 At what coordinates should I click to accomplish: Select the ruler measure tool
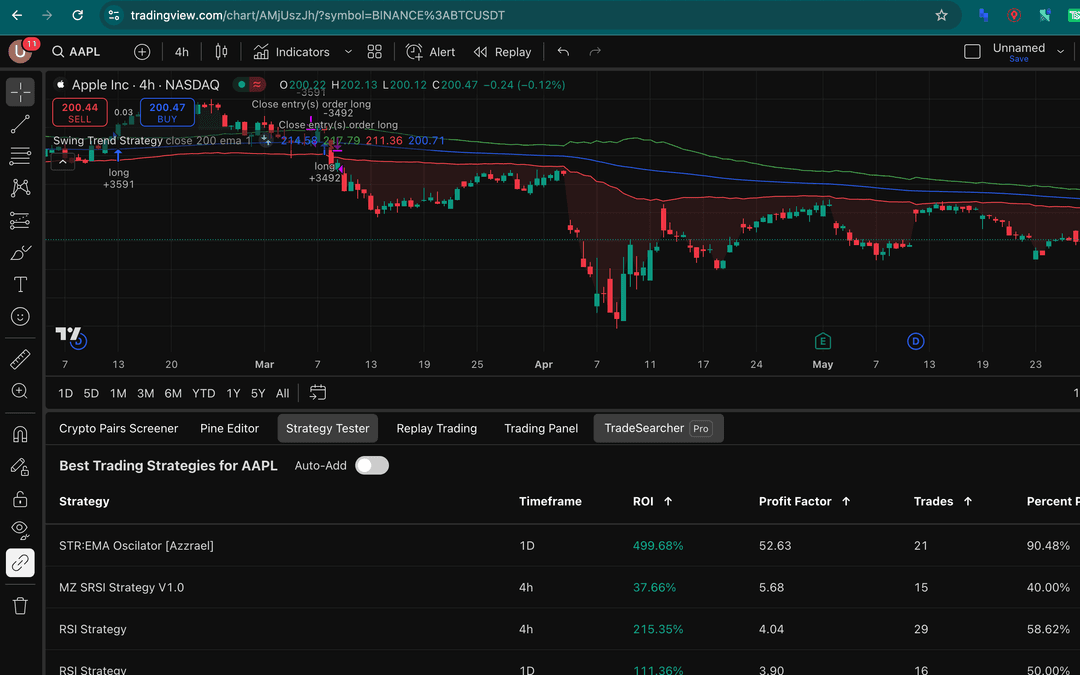pos(20,359)
